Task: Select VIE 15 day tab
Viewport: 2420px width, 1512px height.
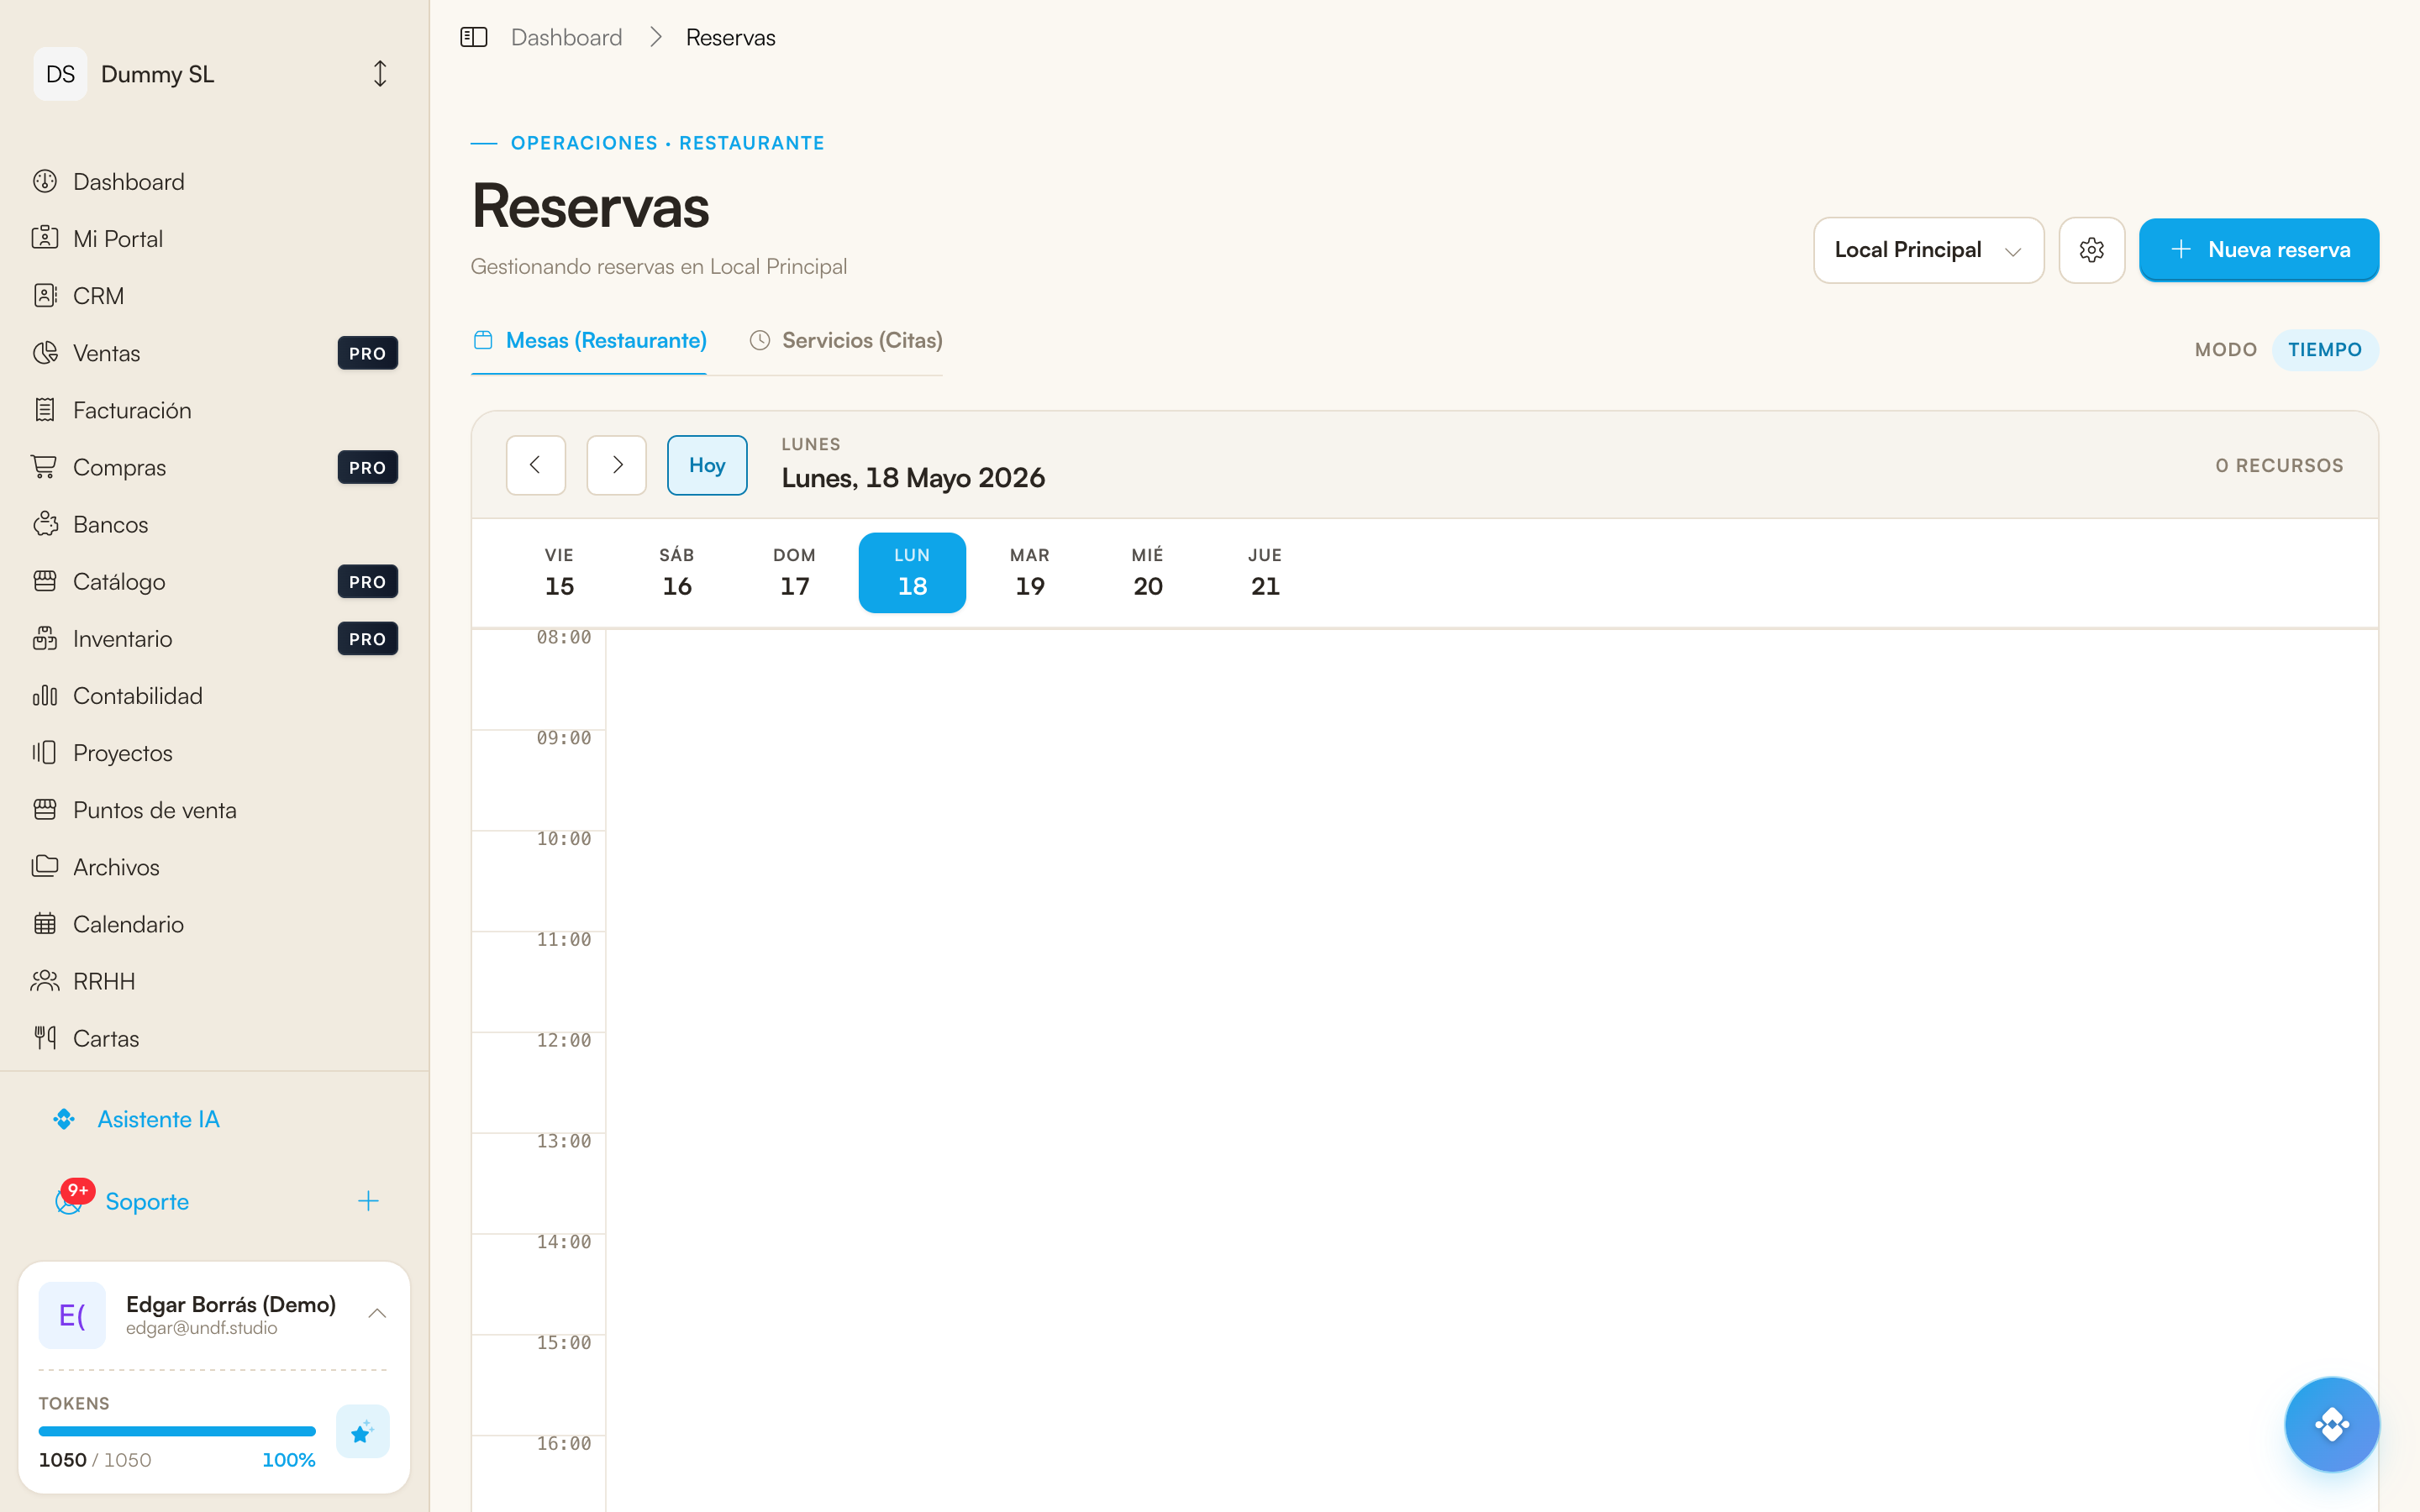Action: (559, 572)
